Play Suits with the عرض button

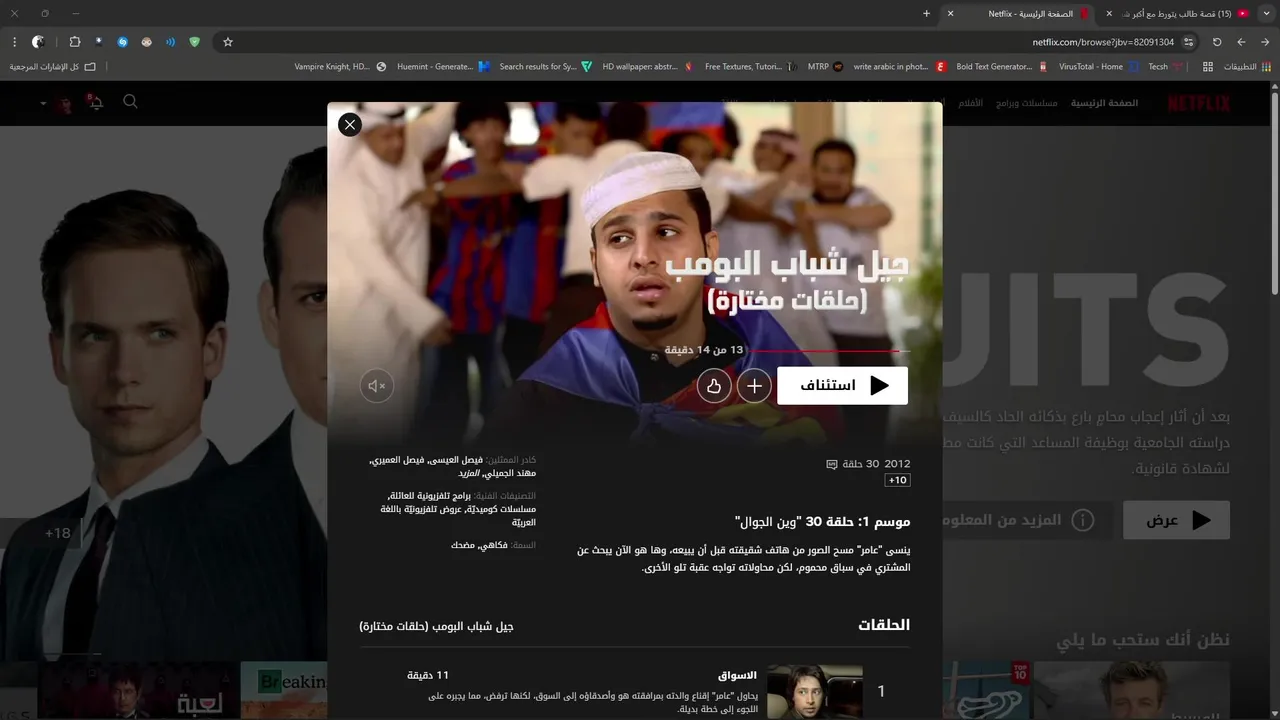point(1176,520)
